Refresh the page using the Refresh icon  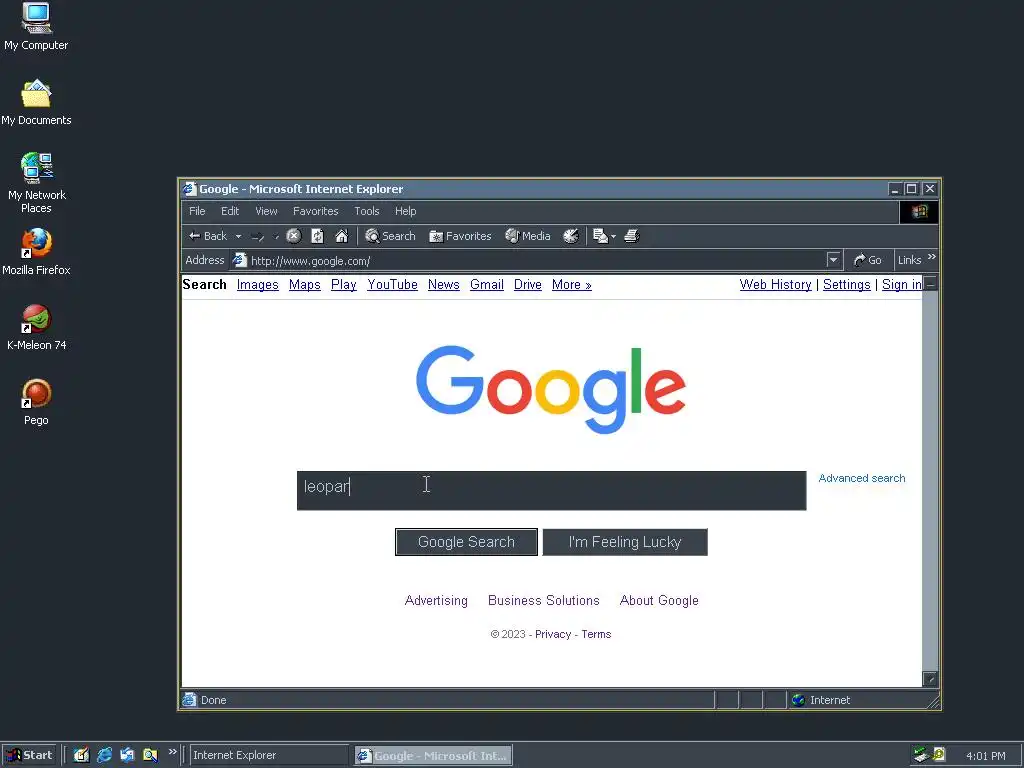click(317, 236)
